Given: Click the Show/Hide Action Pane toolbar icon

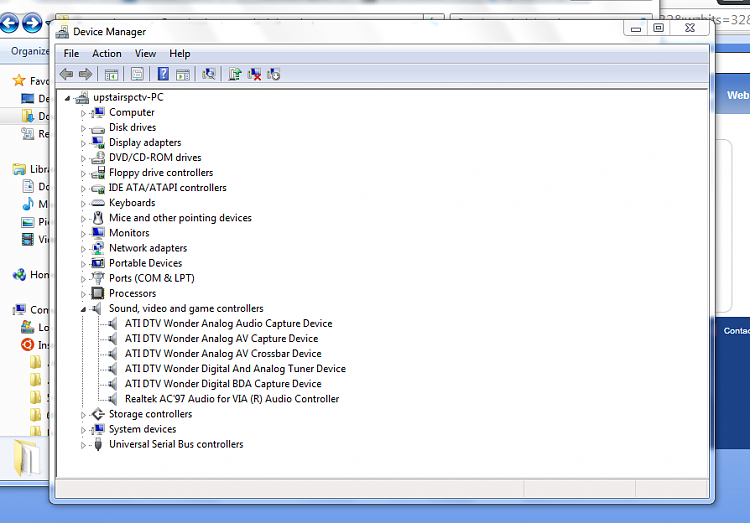Looking at the screenshot, I should coord(183,74).
